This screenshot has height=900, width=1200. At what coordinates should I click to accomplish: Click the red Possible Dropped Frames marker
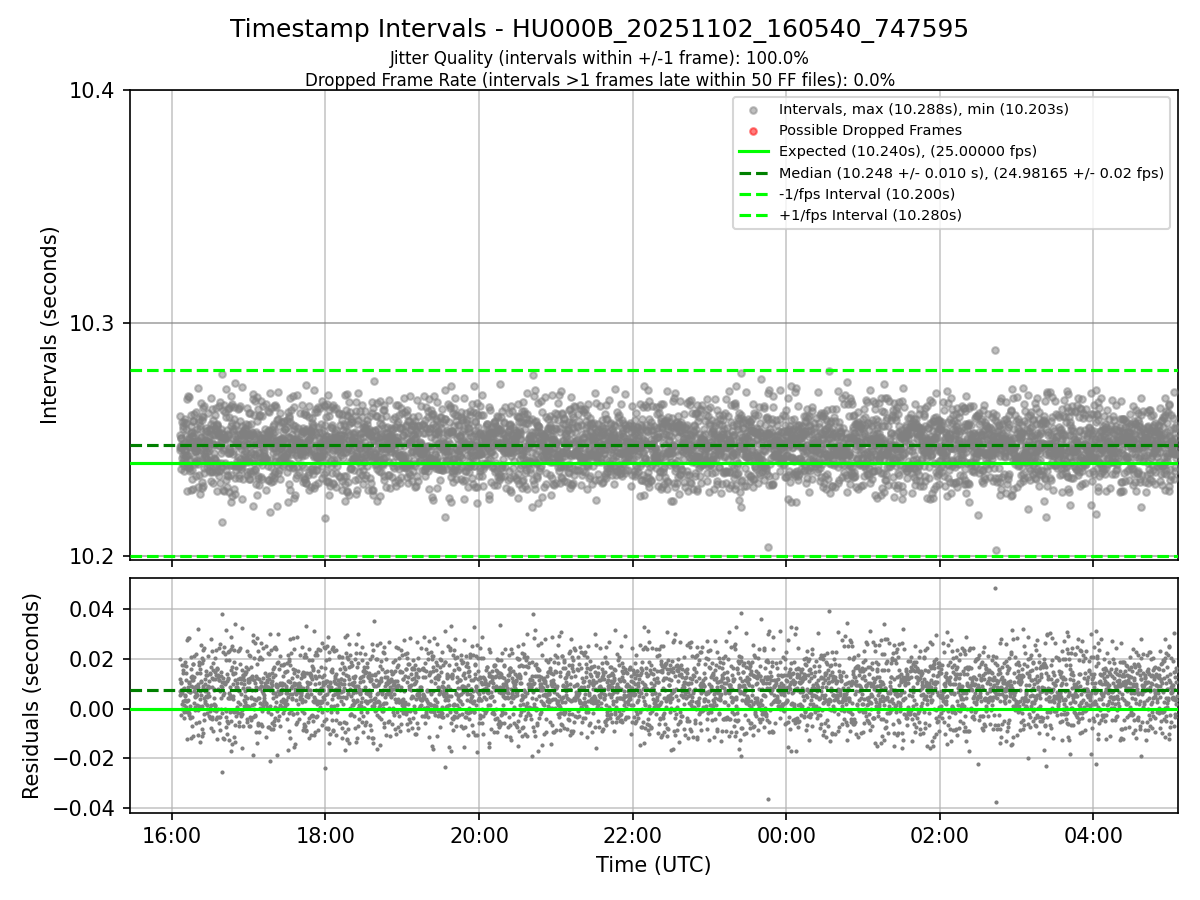click(x=754, y=131)
